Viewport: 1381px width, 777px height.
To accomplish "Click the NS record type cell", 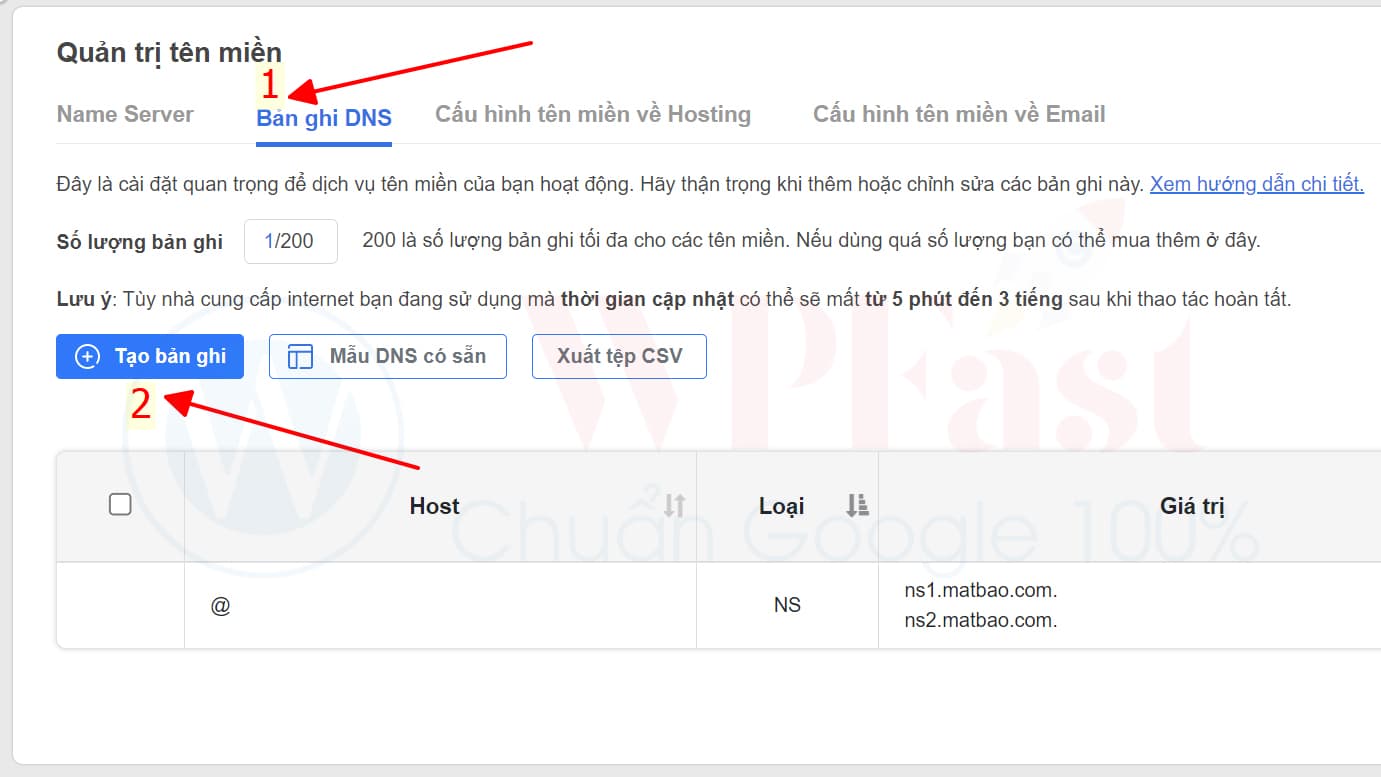I will pyautogui.click(x=787, y=606).
